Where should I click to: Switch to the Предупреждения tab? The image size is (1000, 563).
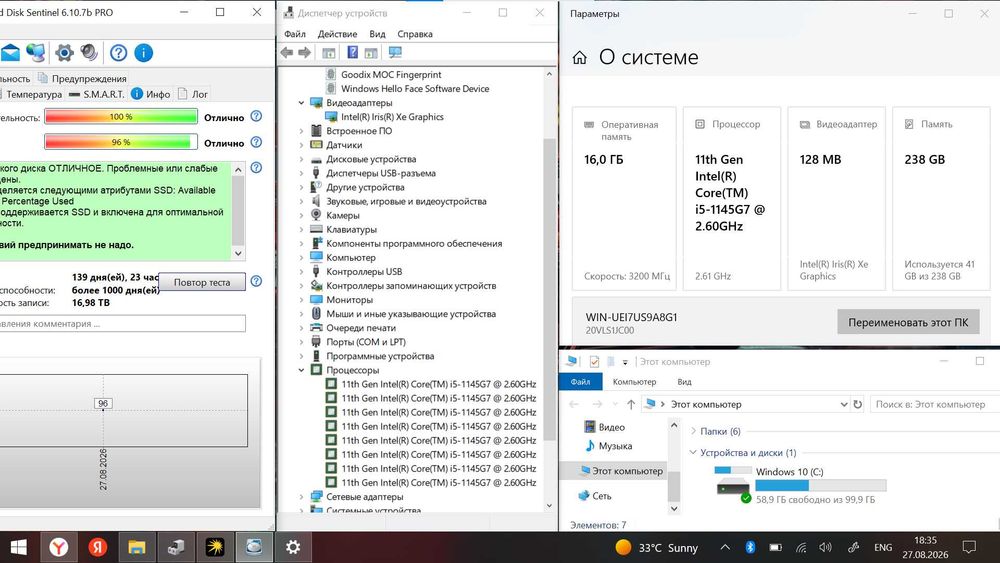(x=82, y=78)
